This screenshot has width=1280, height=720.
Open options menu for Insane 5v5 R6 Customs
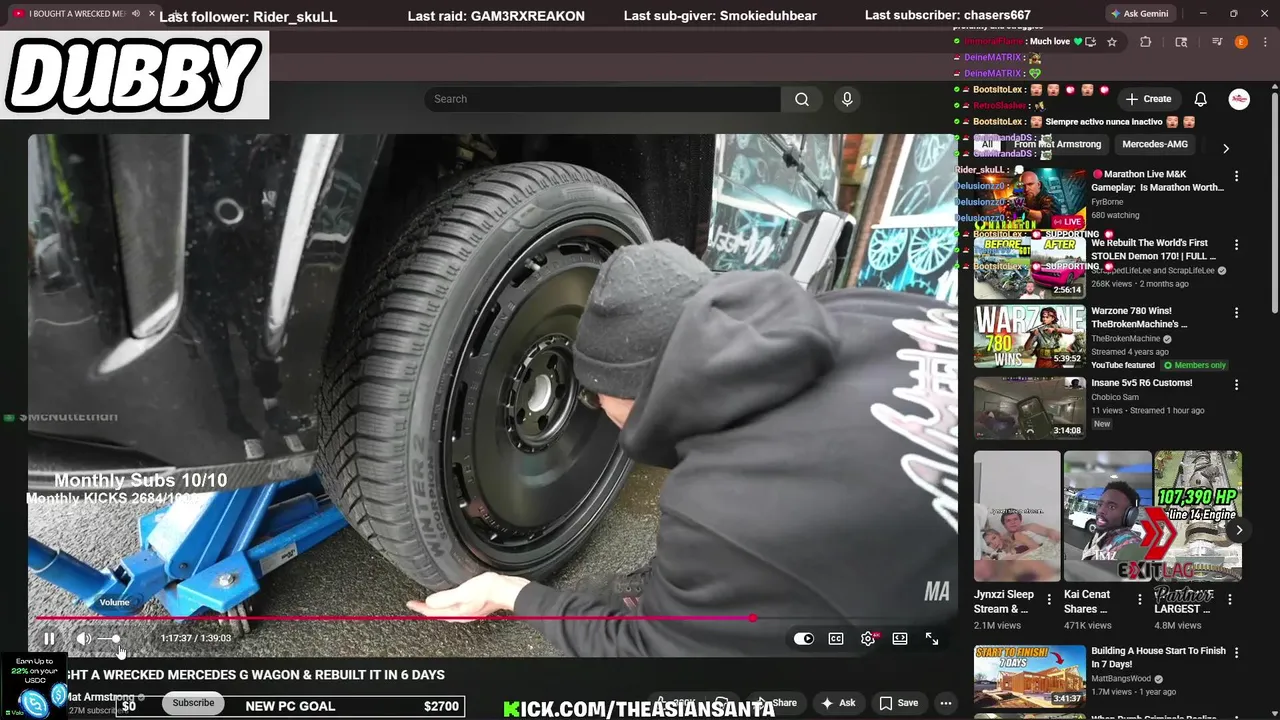pos(1236,384)
